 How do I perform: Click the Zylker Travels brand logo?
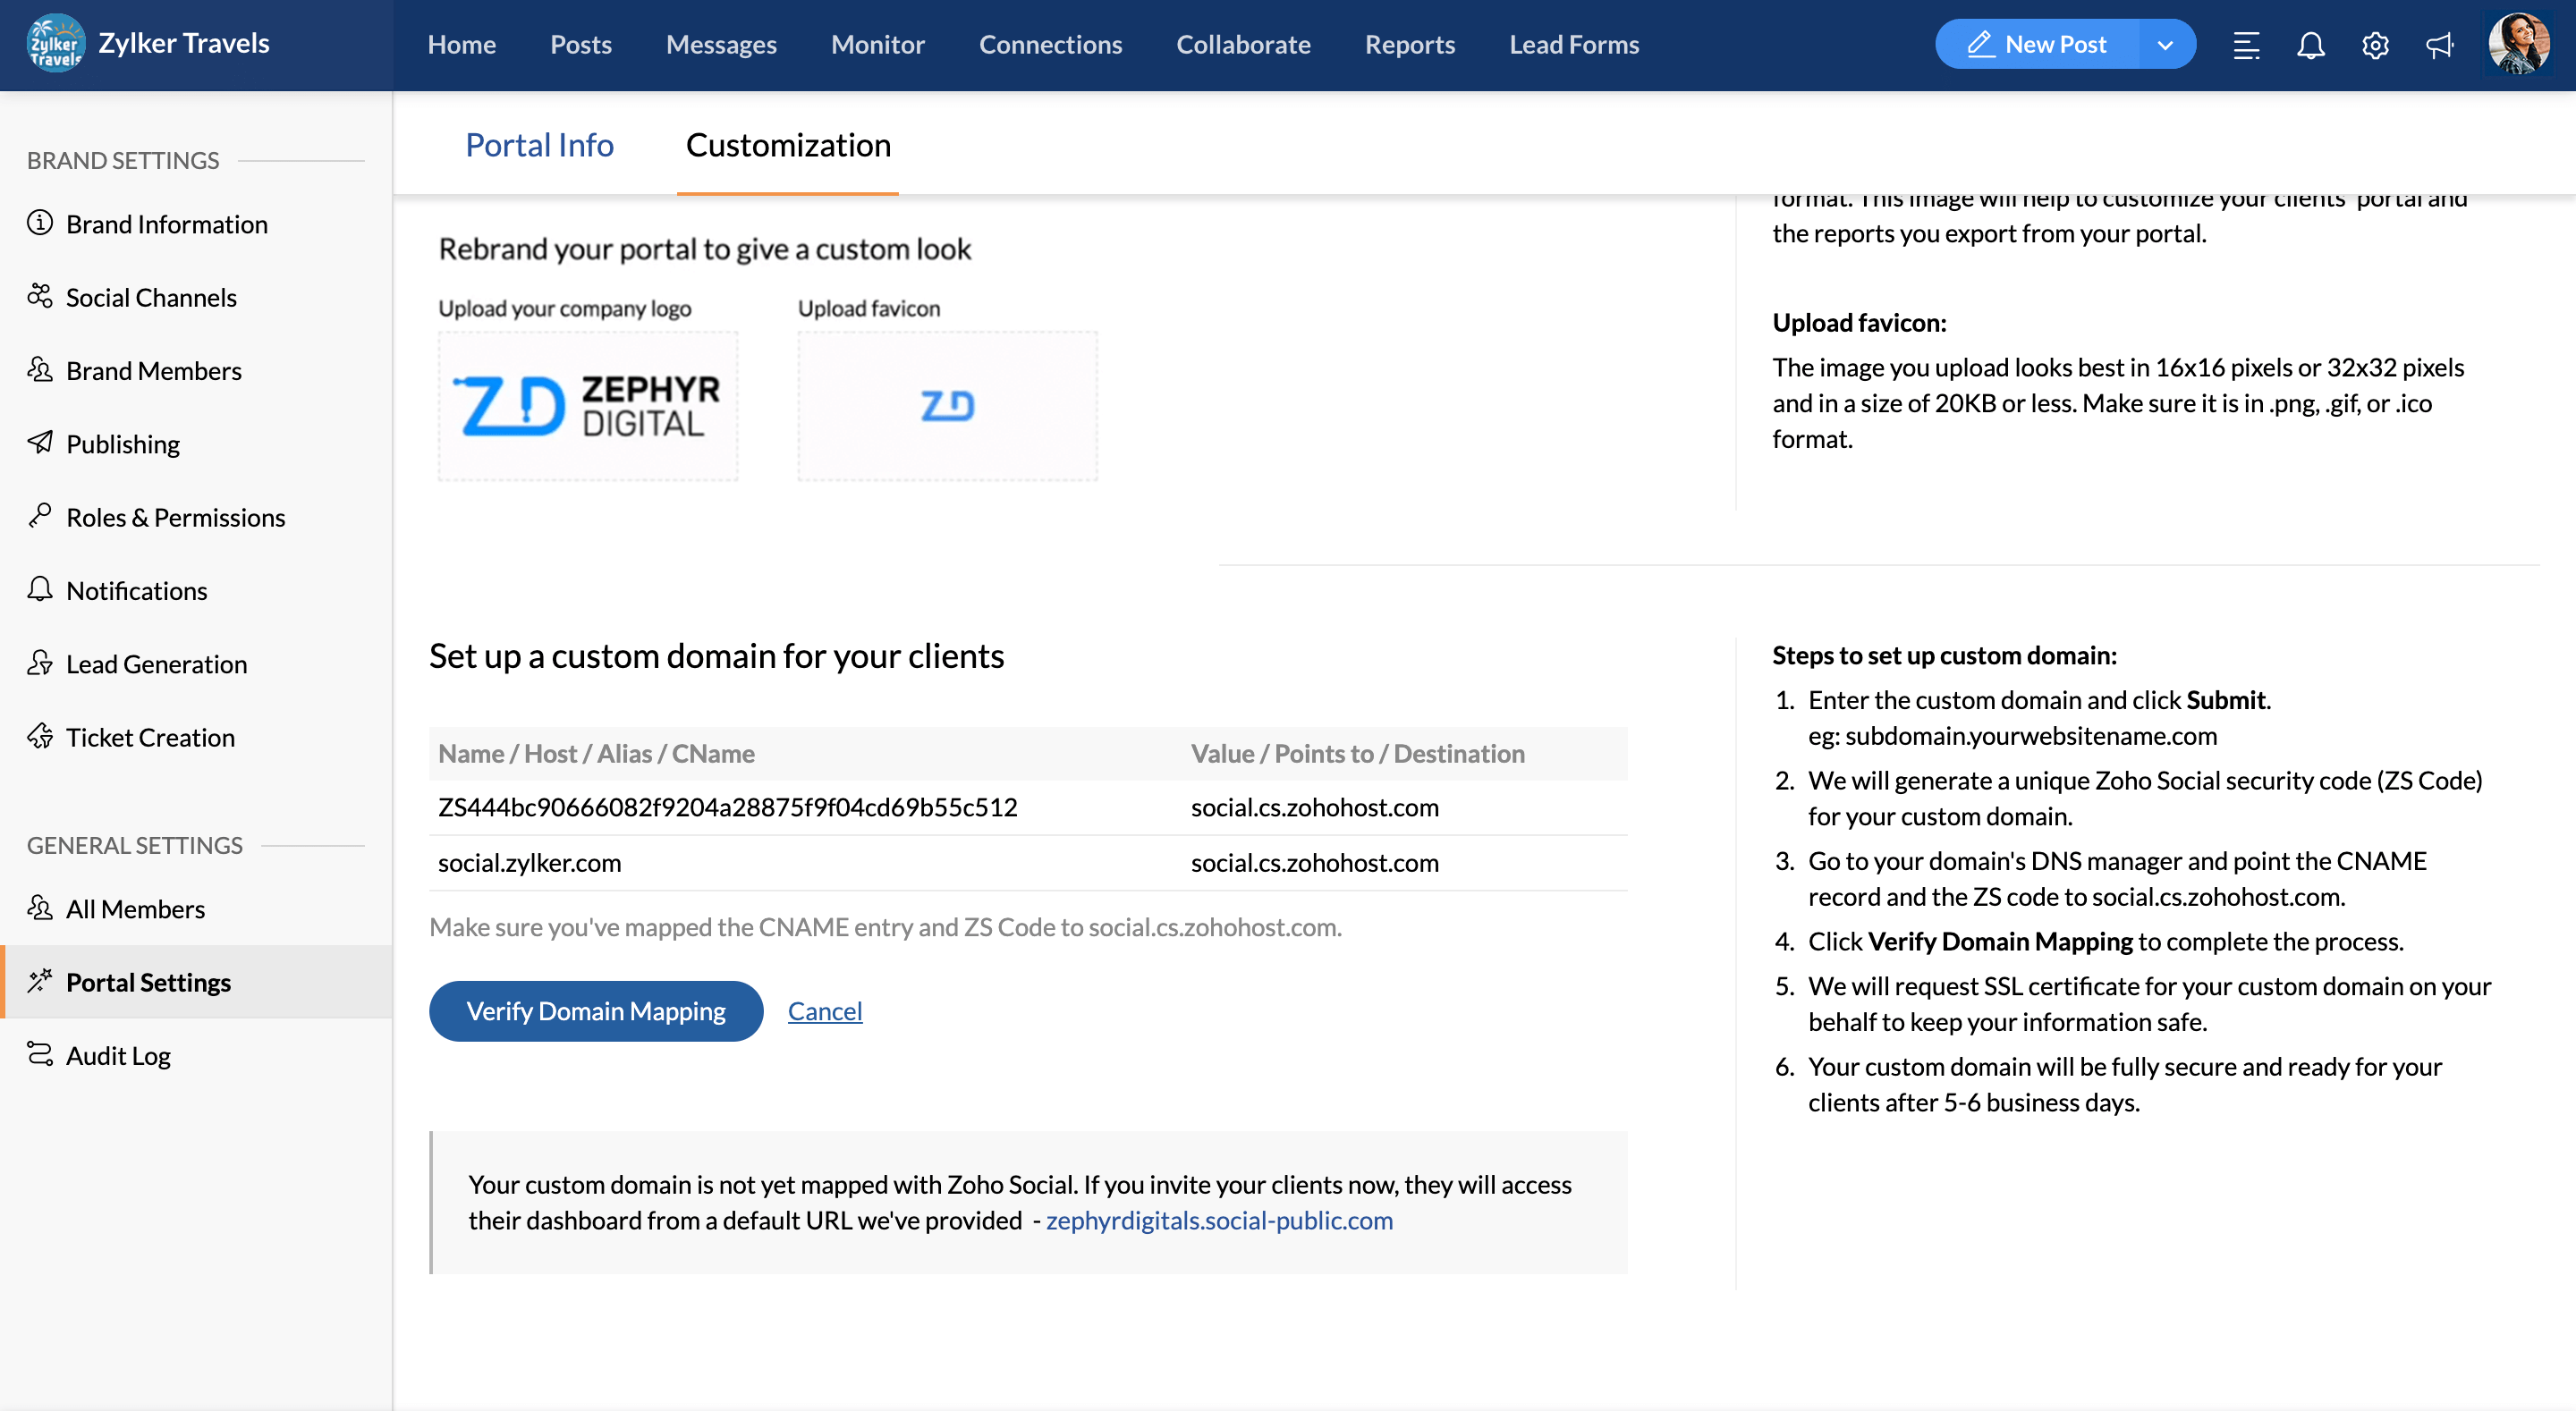56,44
